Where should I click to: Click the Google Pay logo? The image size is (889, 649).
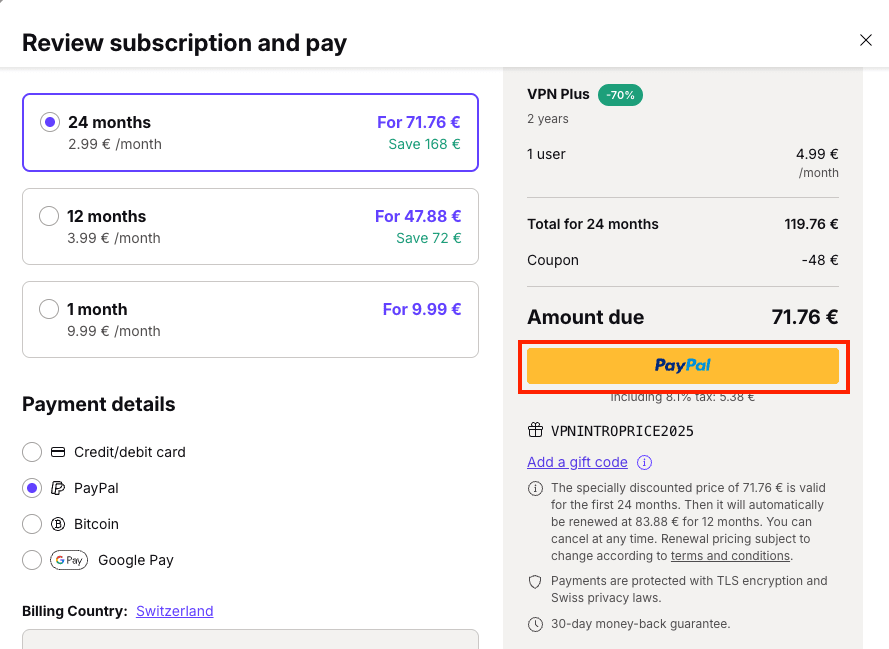[69, 560]
